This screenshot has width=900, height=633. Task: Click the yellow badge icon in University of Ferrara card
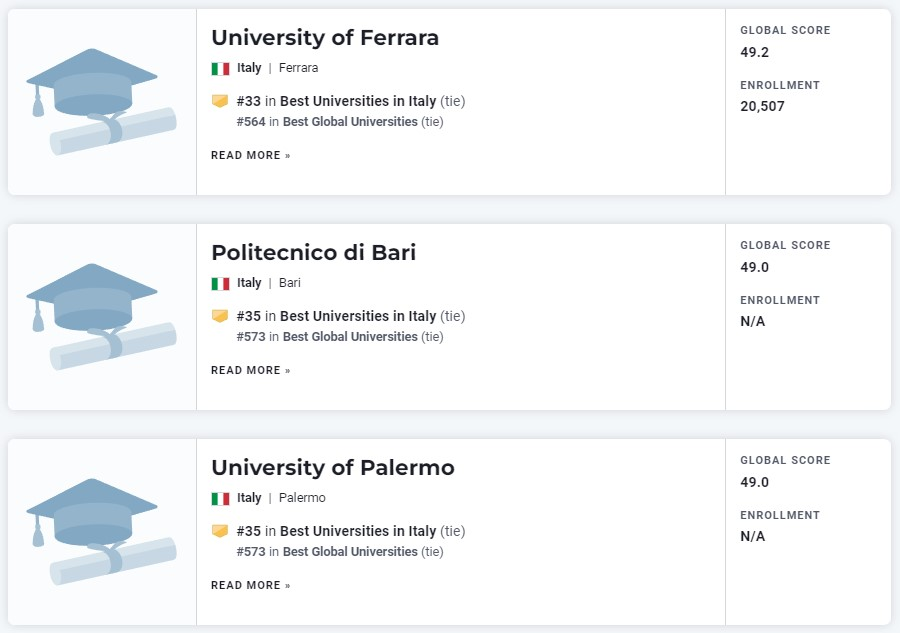pyautogui.click(x=220, y=101)
